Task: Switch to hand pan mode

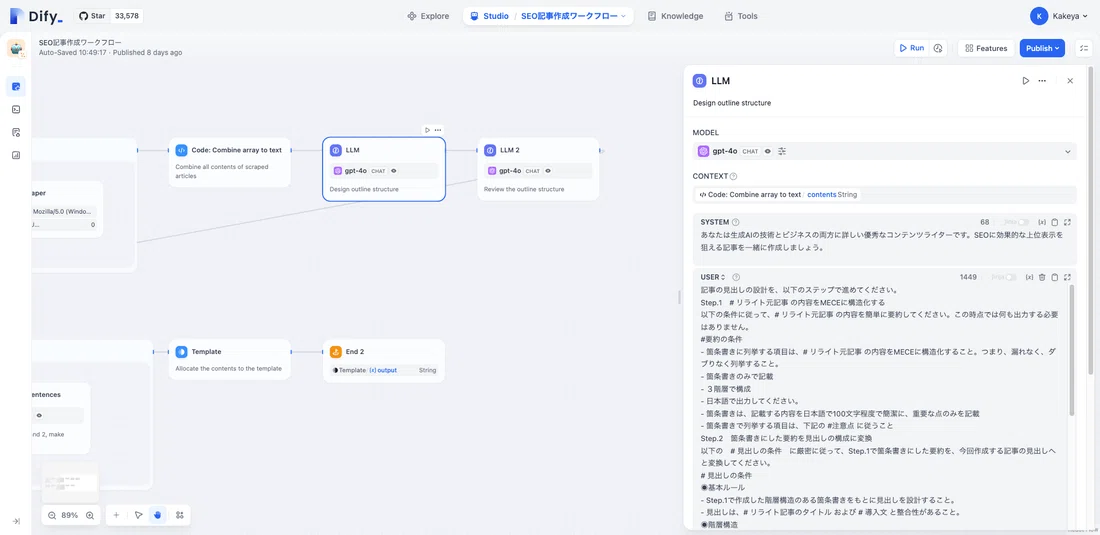Action: (157, 515)
